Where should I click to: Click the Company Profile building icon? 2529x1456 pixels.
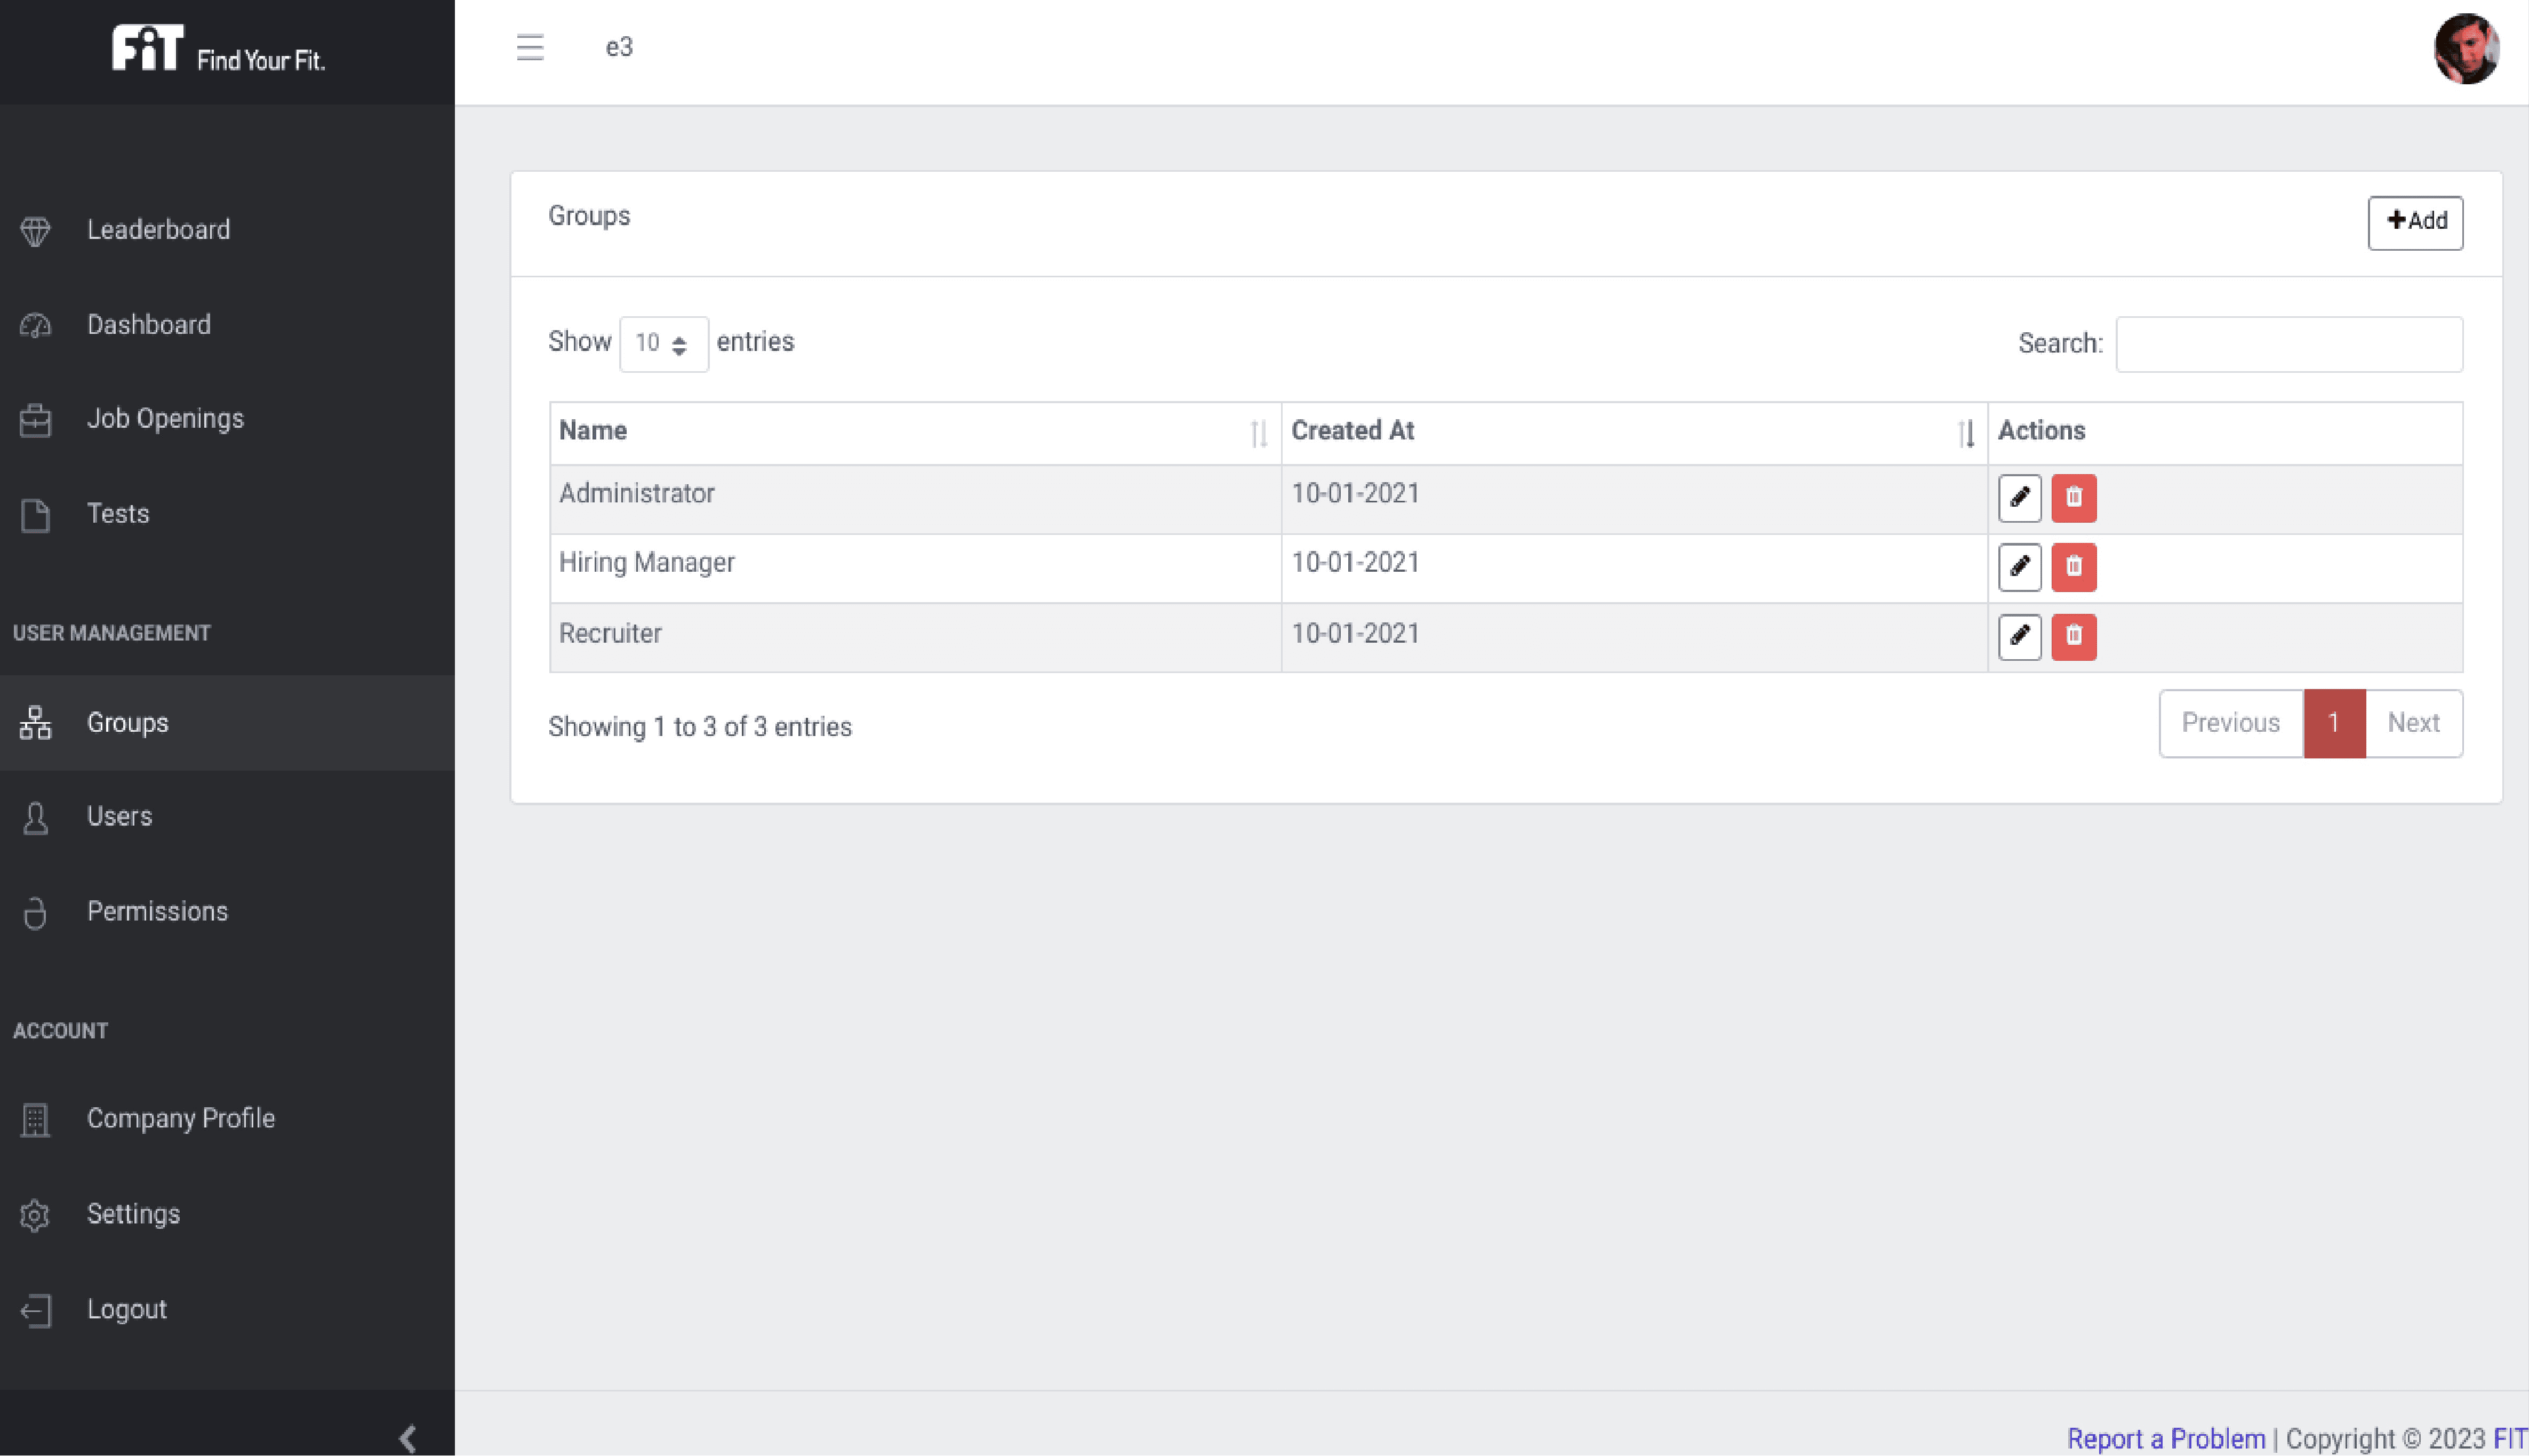pyautogui.click(x=35, y=1119)
